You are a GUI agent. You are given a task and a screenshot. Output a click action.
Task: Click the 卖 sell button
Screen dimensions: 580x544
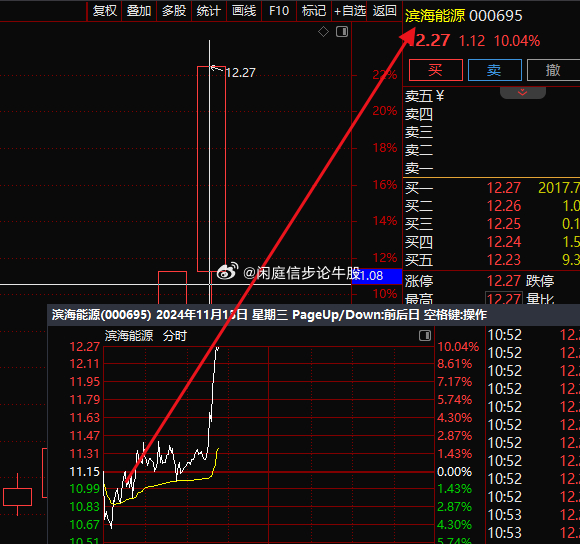[x=495, y=70]
